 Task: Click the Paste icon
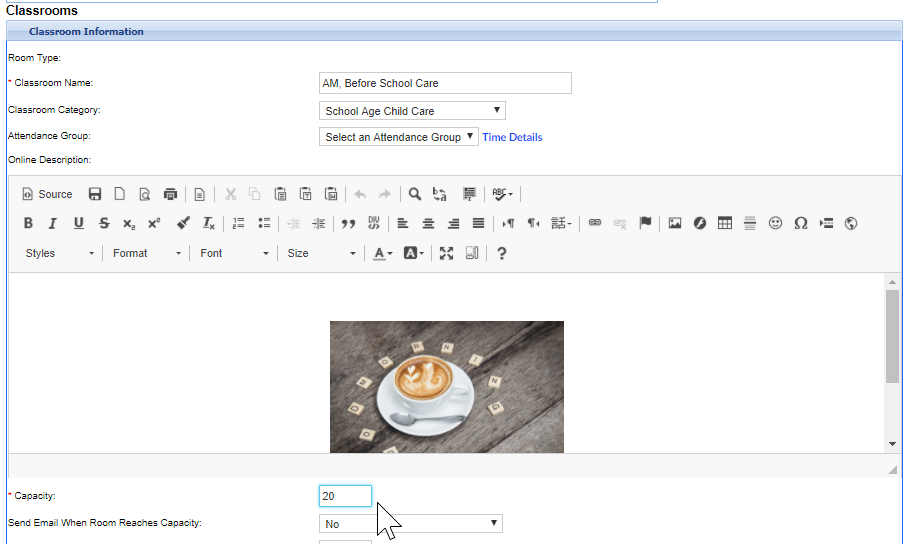[x=281, y=194]
